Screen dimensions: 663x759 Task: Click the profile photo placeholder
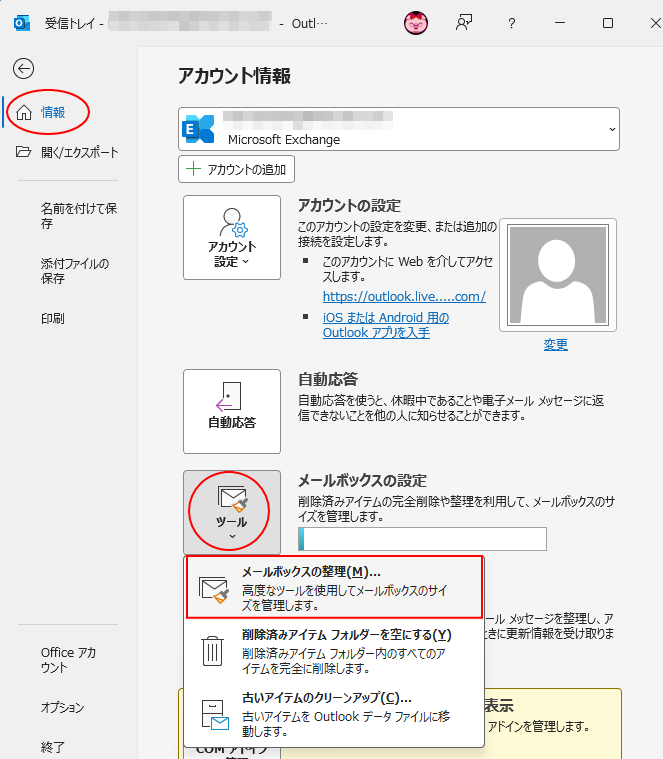point(558,274)
